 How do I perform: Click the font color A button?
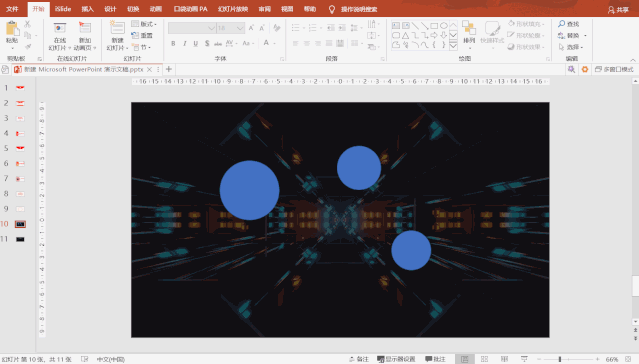(266, 43)
